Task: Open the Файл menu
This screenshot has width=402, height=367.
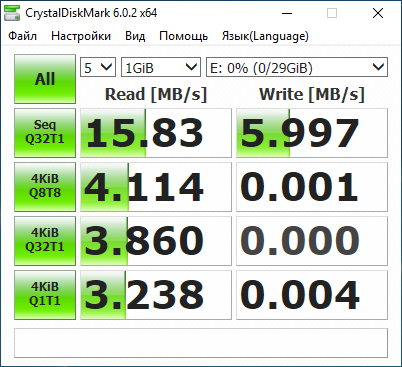Action: (22, 36)
